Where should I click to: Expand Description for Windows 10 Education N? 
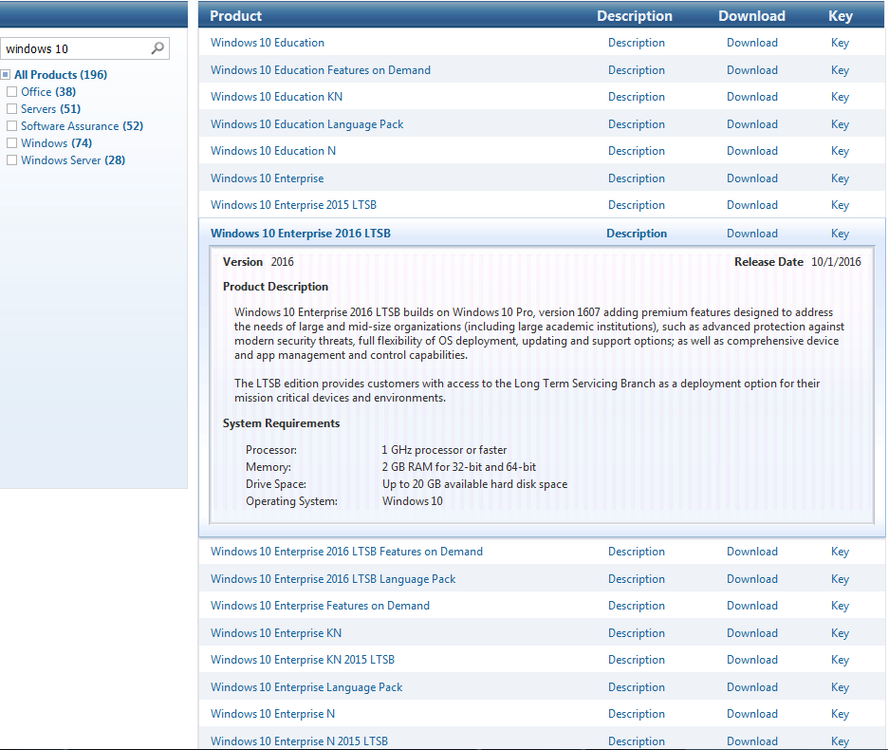[637, 151]
